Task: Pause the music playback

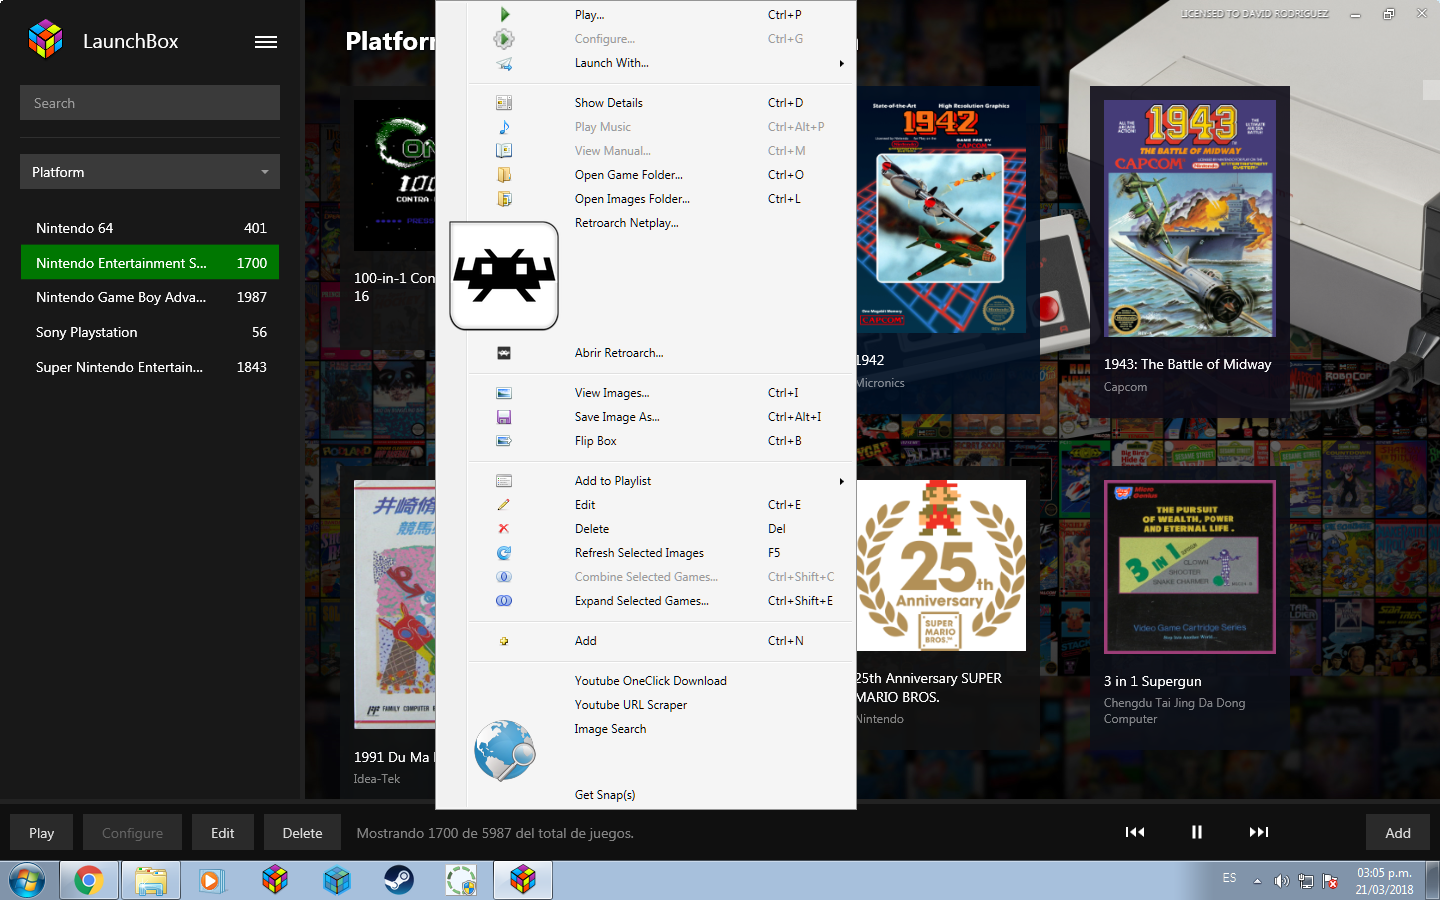Action: pyautogui.click(x=1197, y=832)
